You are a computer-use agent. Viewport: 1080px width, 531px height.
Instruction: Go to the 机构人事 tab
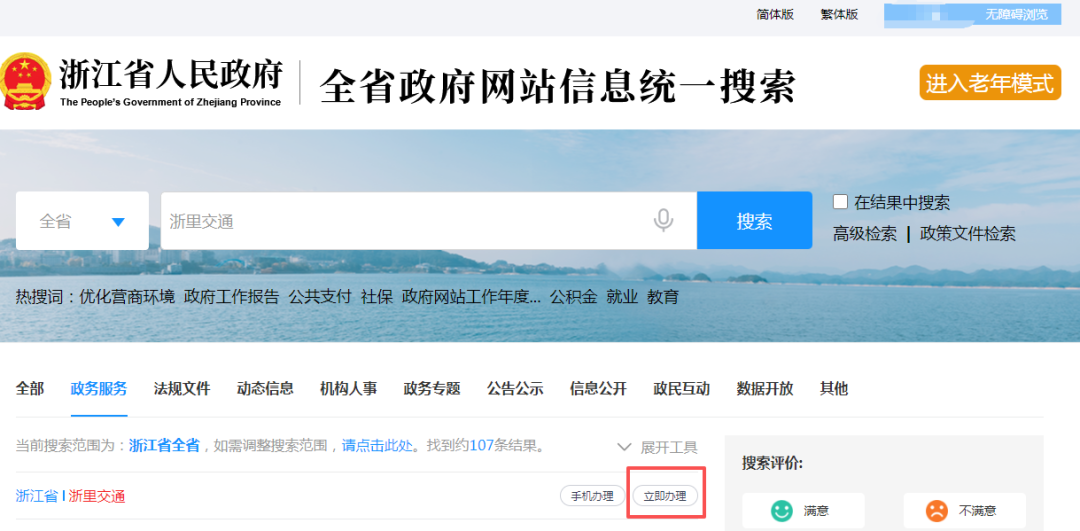click(x=349, y=388)
